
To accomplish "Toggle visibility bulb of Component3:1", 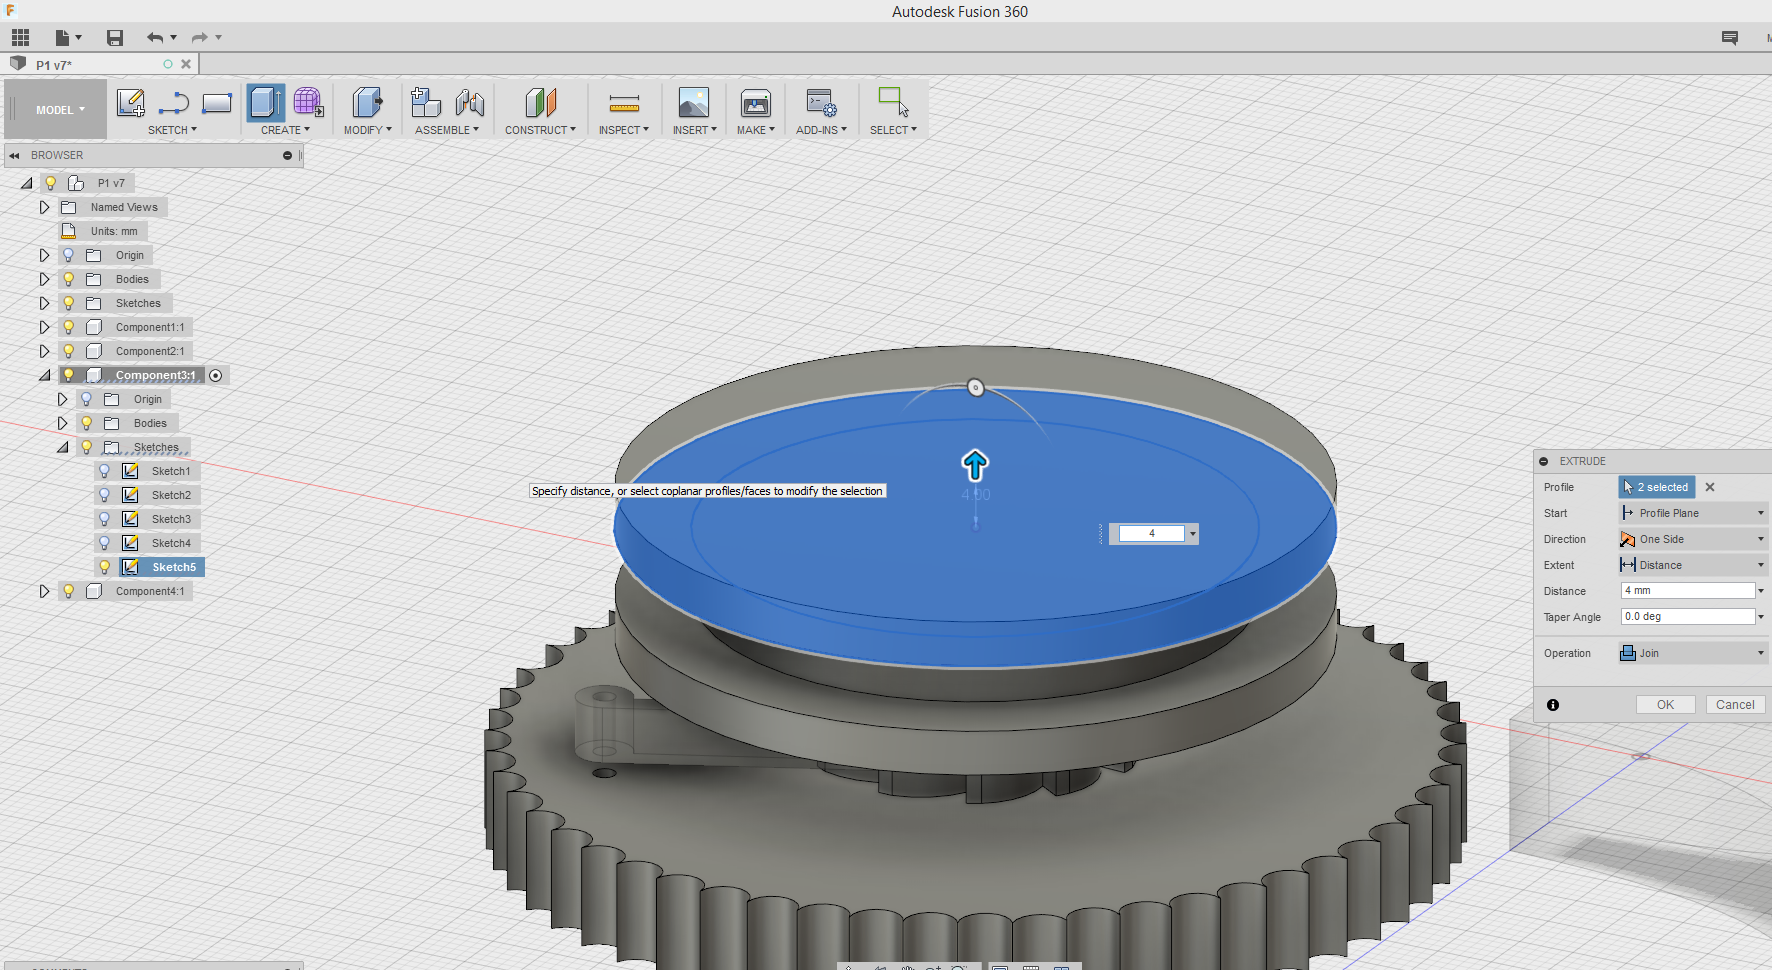I will pyautogui.click(x=69, y=375).
